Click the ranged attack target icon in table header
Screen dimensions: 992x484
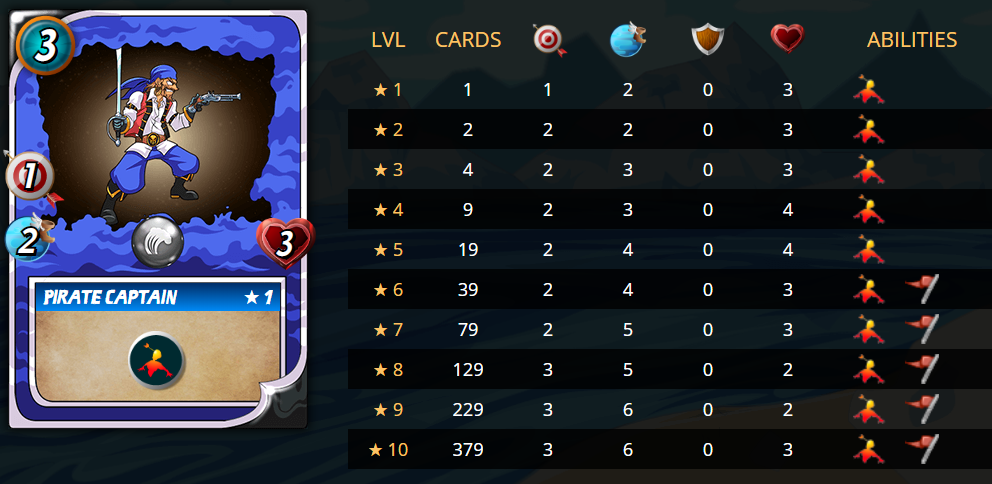click(x=549, y=40)
